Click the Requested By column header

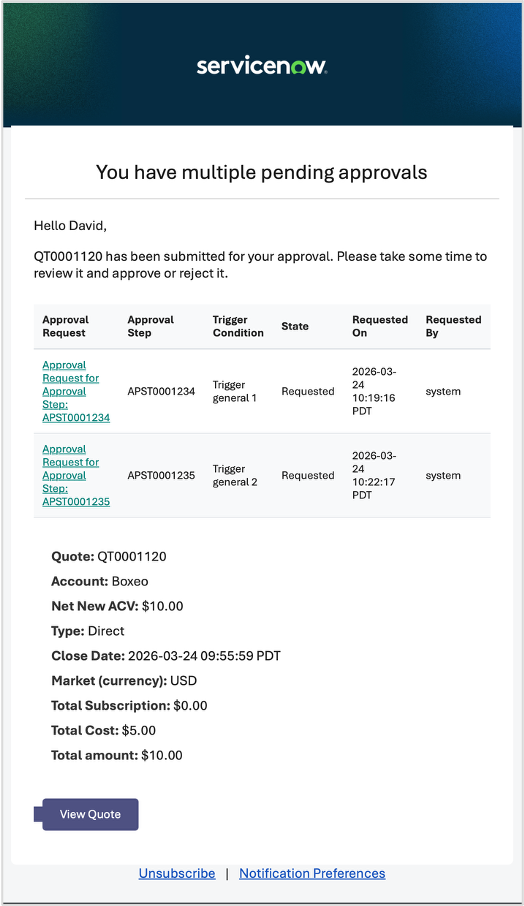454,326
